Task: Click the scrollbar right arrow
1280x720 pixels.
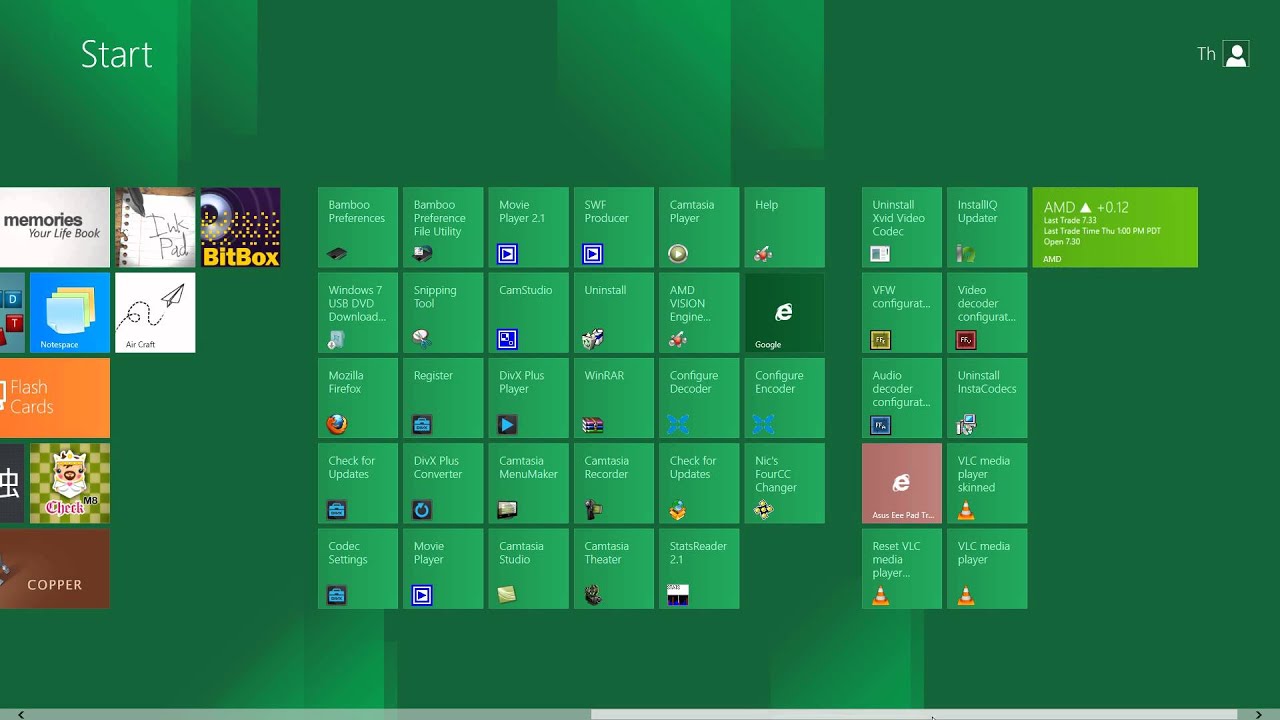Action: click(1258, 715)
